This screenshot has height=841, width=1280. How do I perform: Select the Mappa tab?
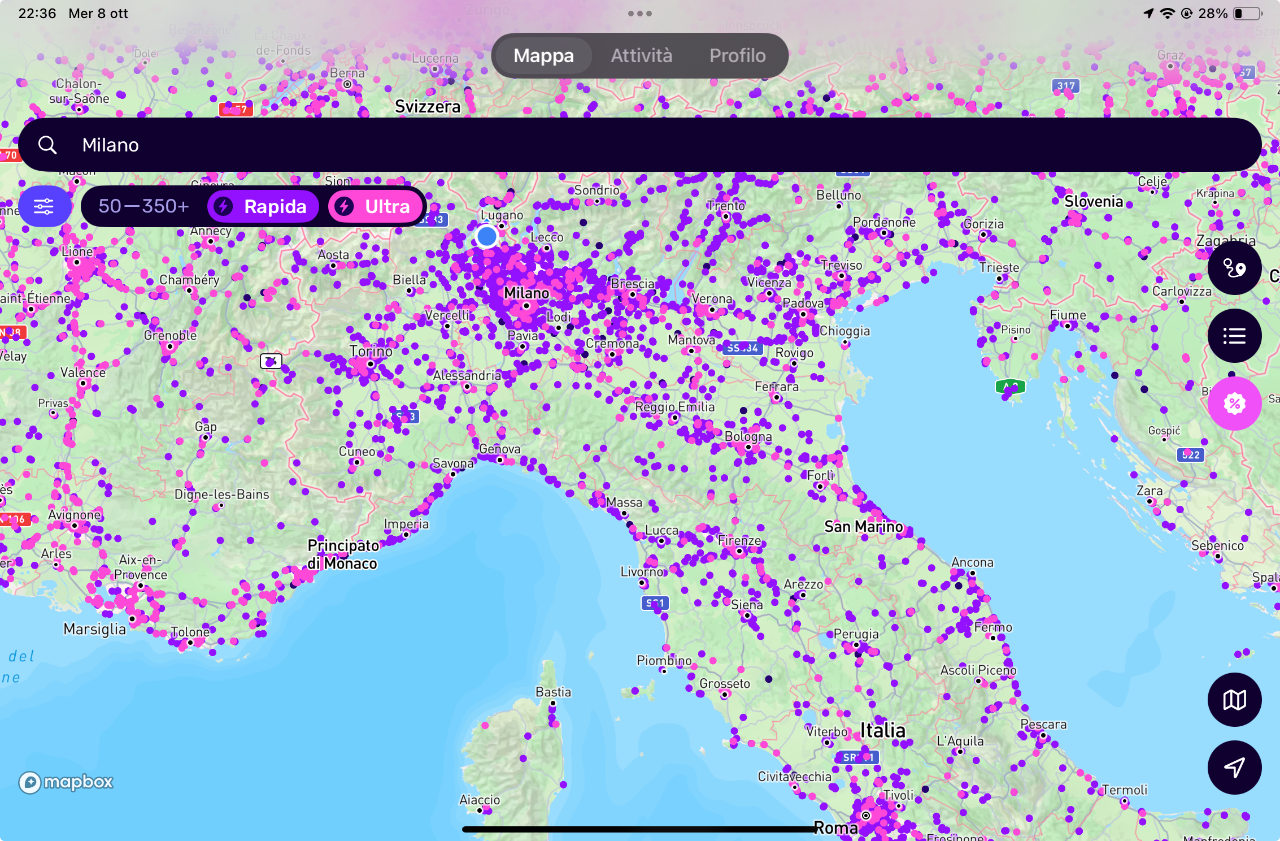[x=543, y=56]
